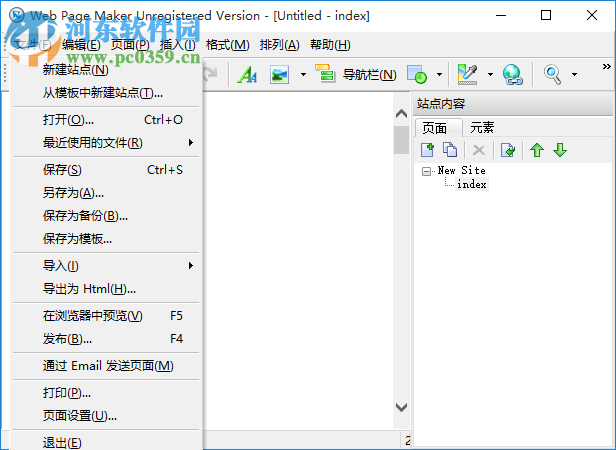Click the 站点内容 panel header
Screen dimensions: 616x450
click(513, 104)
